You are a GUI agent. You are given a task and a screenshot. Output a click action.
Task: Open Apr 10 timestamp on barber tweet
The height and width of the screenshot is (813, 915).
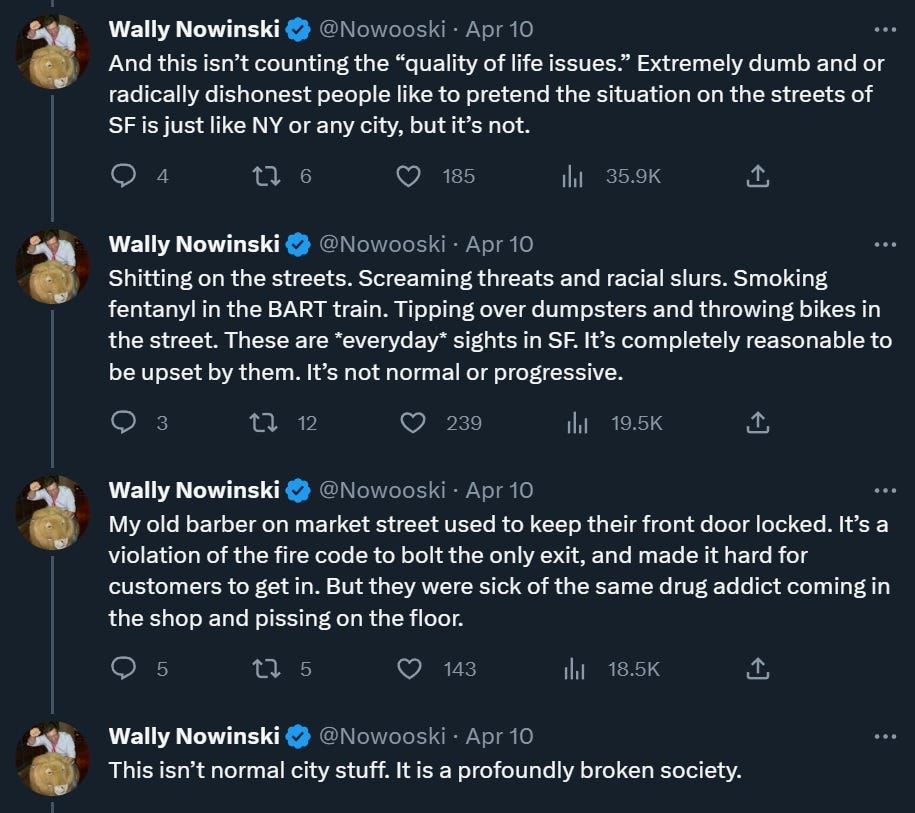point(500,490)
